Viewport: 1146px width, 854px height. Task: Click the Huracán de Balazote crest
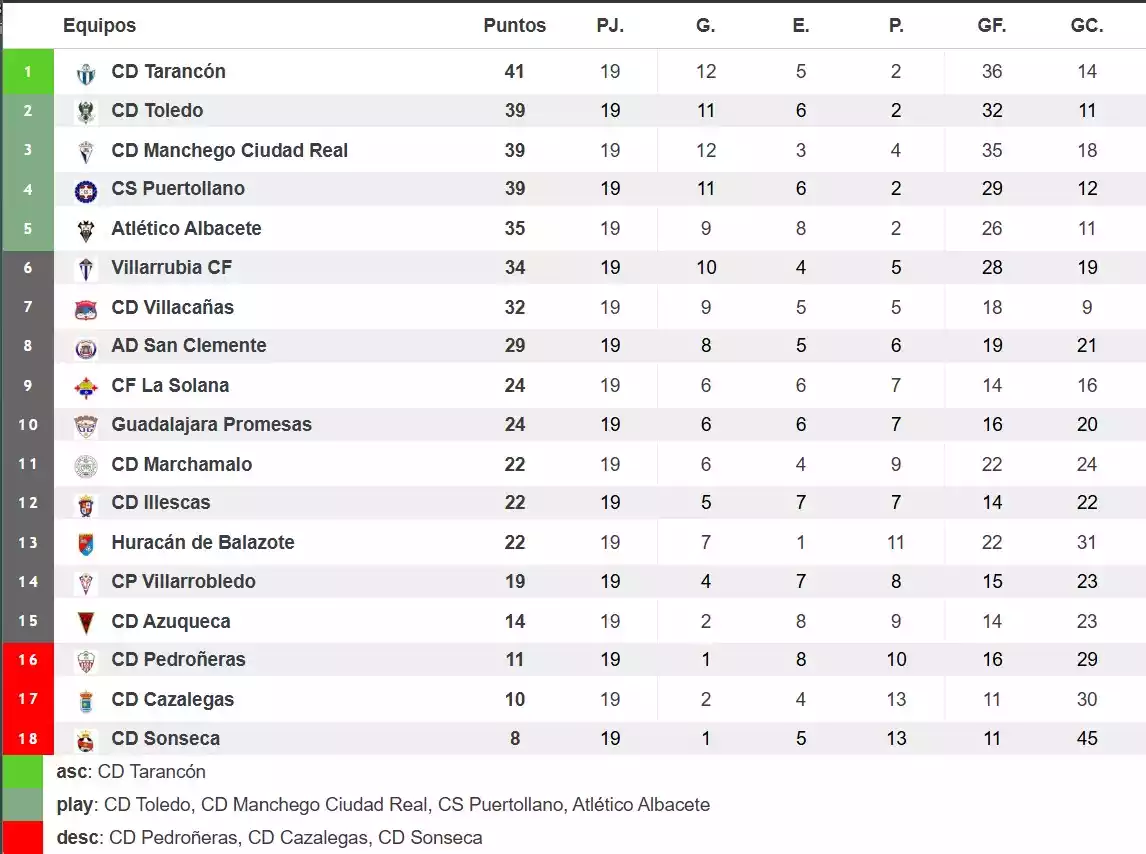[x=86, y=544]
